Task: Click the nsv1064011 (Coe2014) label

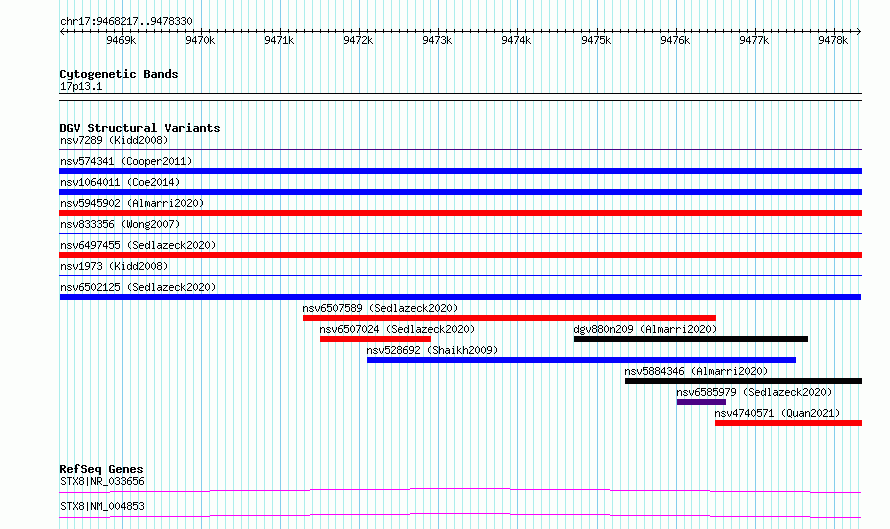Action: 120,182
